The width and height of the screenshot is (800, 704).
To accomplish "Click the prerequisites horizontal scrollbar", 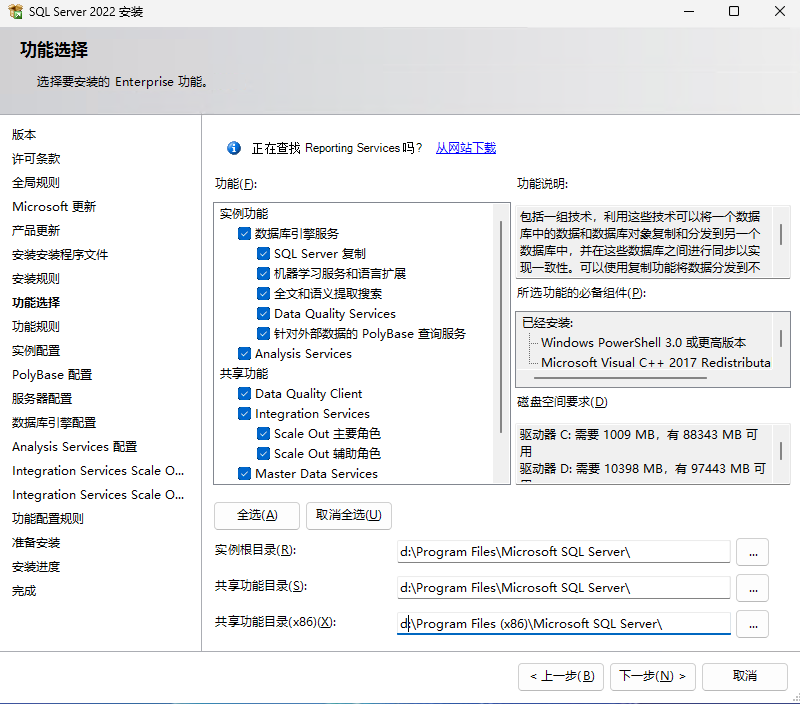I will tap(620, 378).
